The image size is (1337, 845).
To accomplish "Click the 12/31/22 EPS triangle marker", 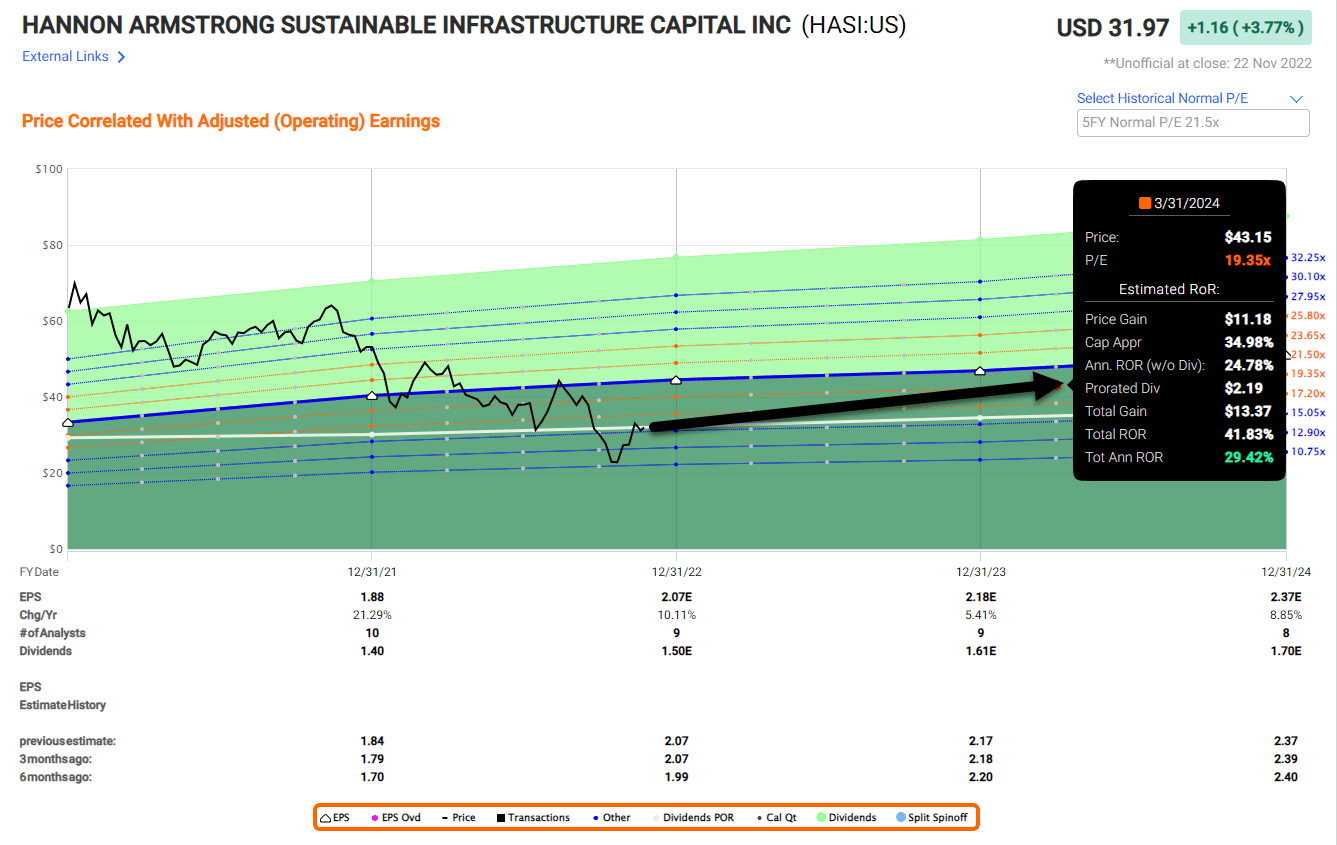I will pyautogui.click(x=676, y=380).
